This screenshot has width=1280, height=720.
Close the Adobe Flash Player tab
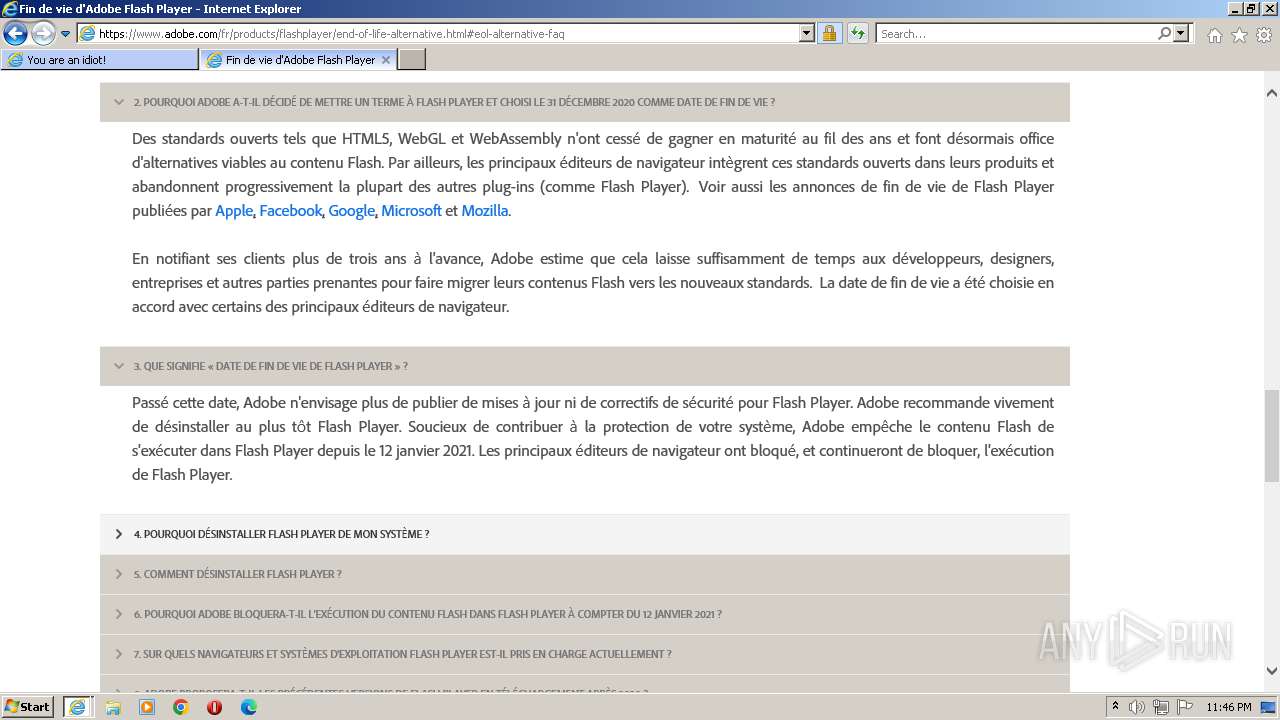[x=387, y=60]
